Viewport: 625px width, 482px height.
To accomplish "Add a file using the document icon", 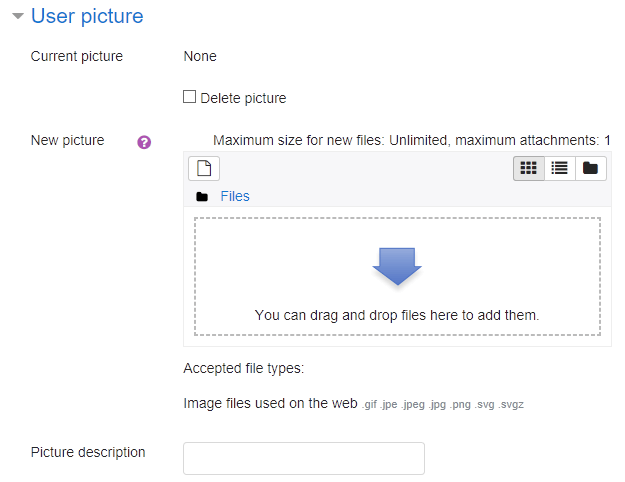I will click(x=204, y=168).
